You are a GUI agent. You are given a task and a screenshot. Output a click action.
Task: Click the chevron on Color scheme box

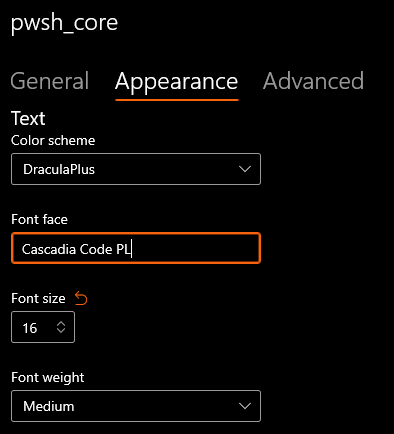click(x=245, y=169)
